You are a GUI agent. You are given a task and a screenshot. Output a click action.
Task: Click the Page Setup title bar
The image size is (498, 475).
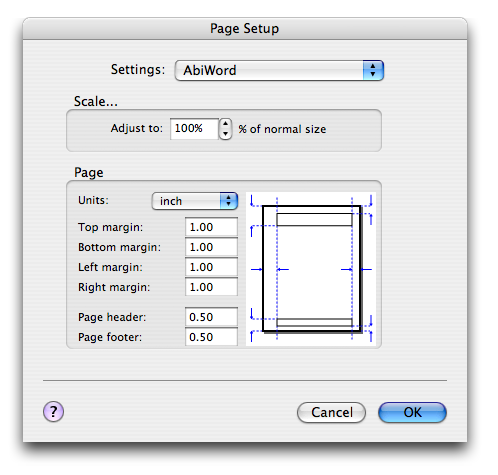point(245,29)
